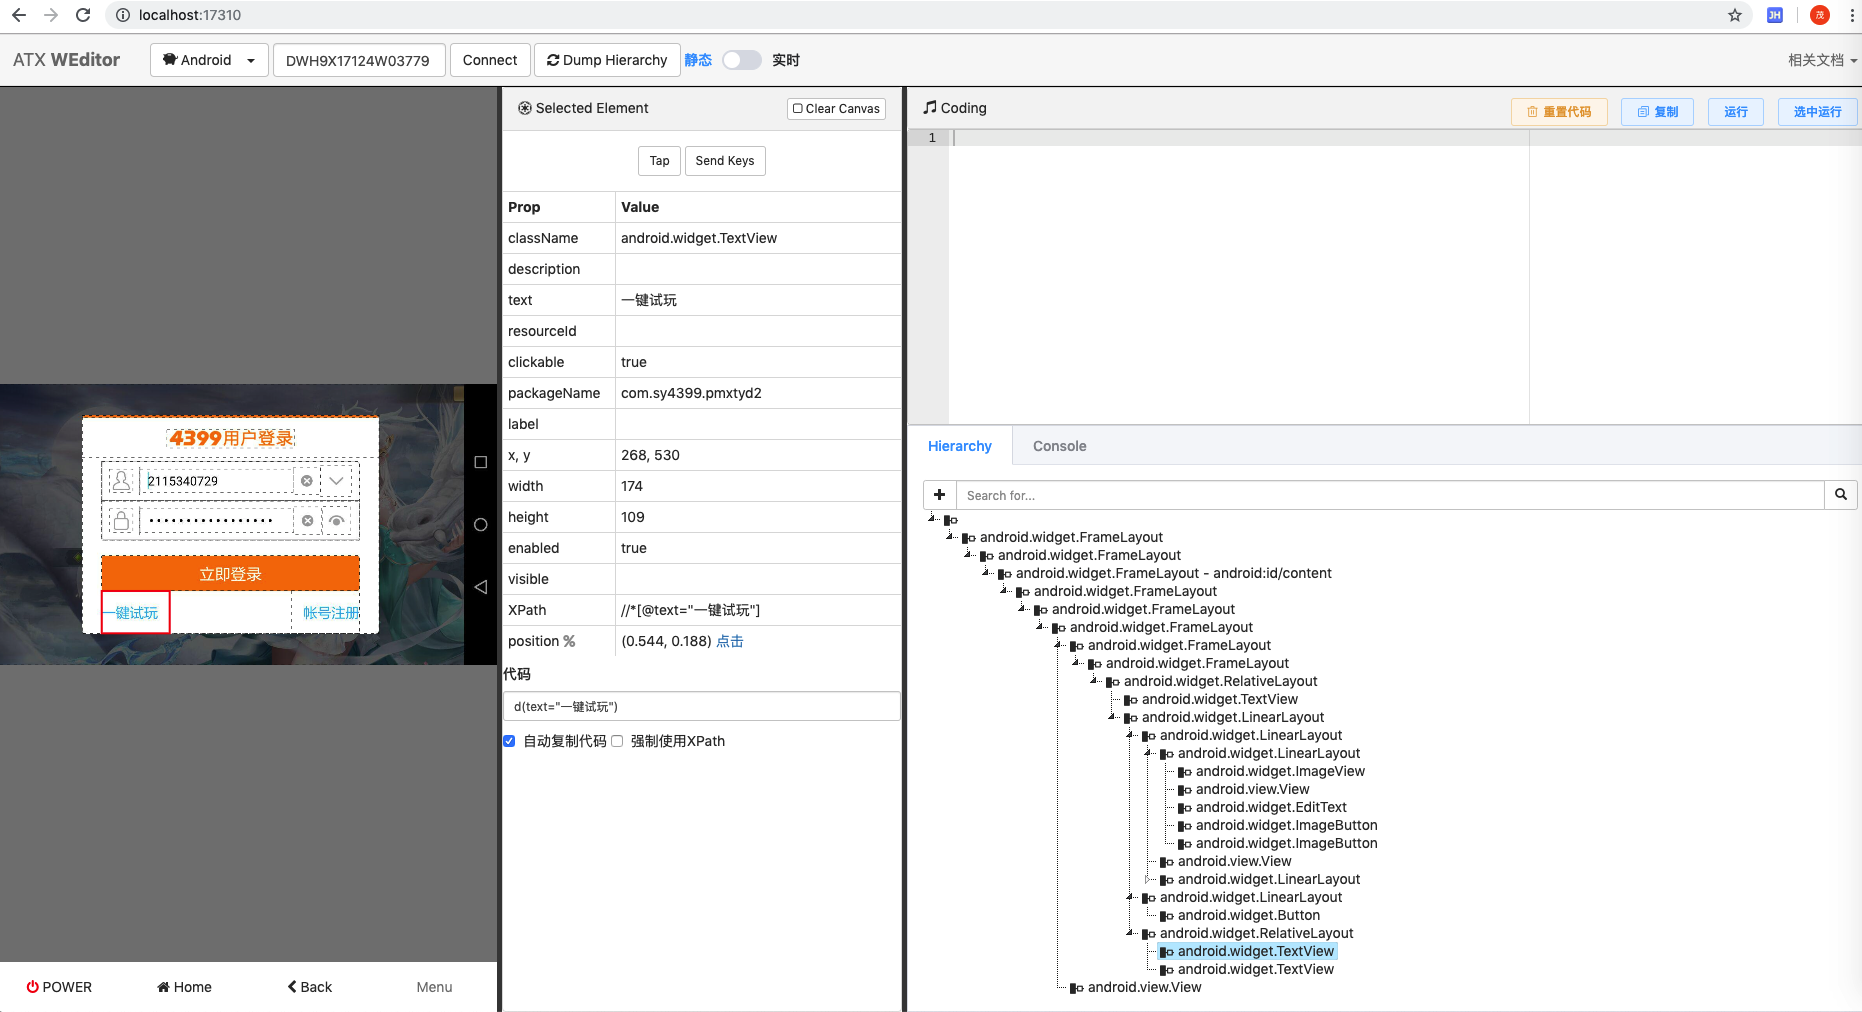Open browser three-dot menu
Image resolution: width=1862 pixels, height=1012 pixels.
pyautogui.click(x=1852, y=15)
